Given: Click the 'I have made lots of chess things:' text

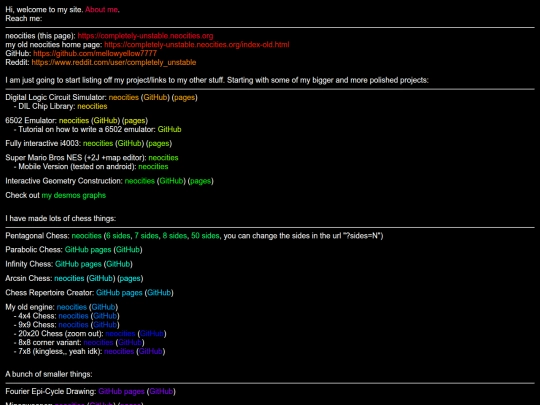Looking at the screenshot, I should point(61,219).
